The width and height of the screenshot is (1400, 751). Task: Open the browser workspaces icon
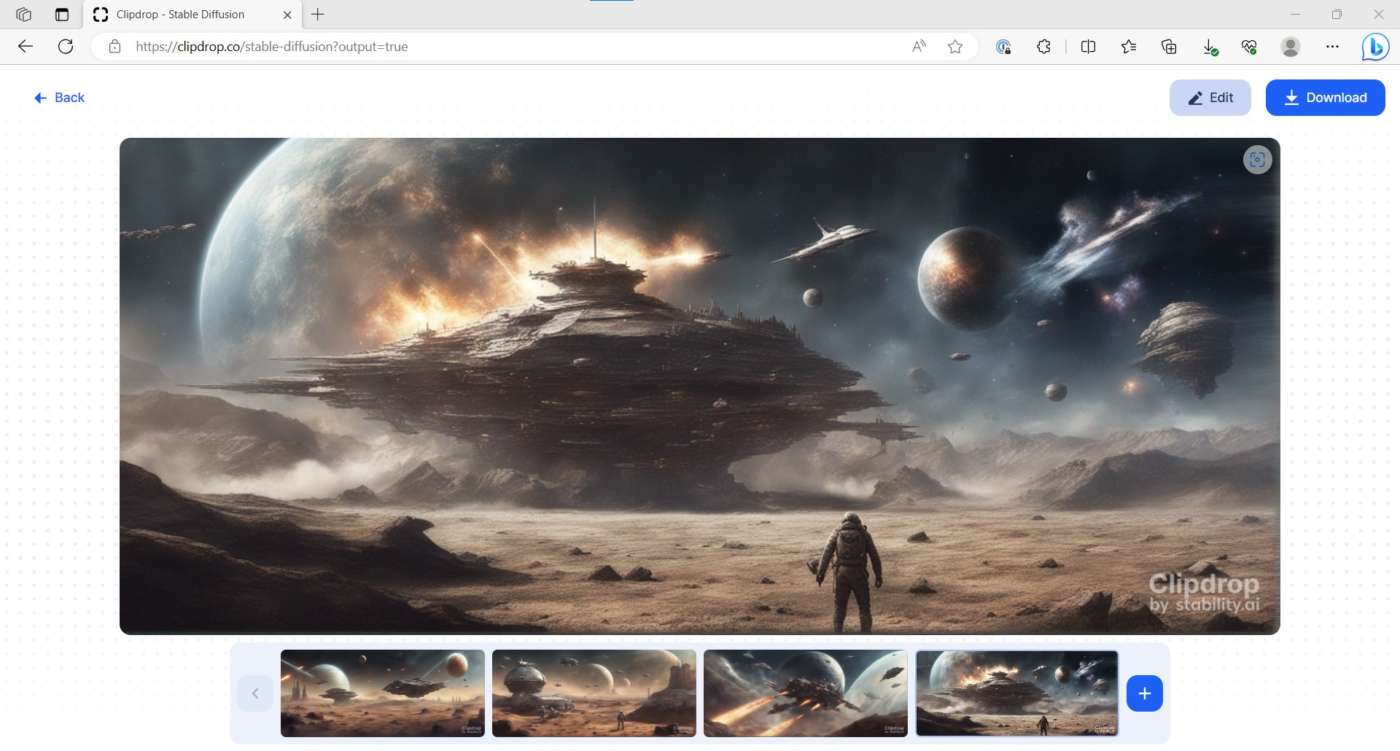[24, 15]
